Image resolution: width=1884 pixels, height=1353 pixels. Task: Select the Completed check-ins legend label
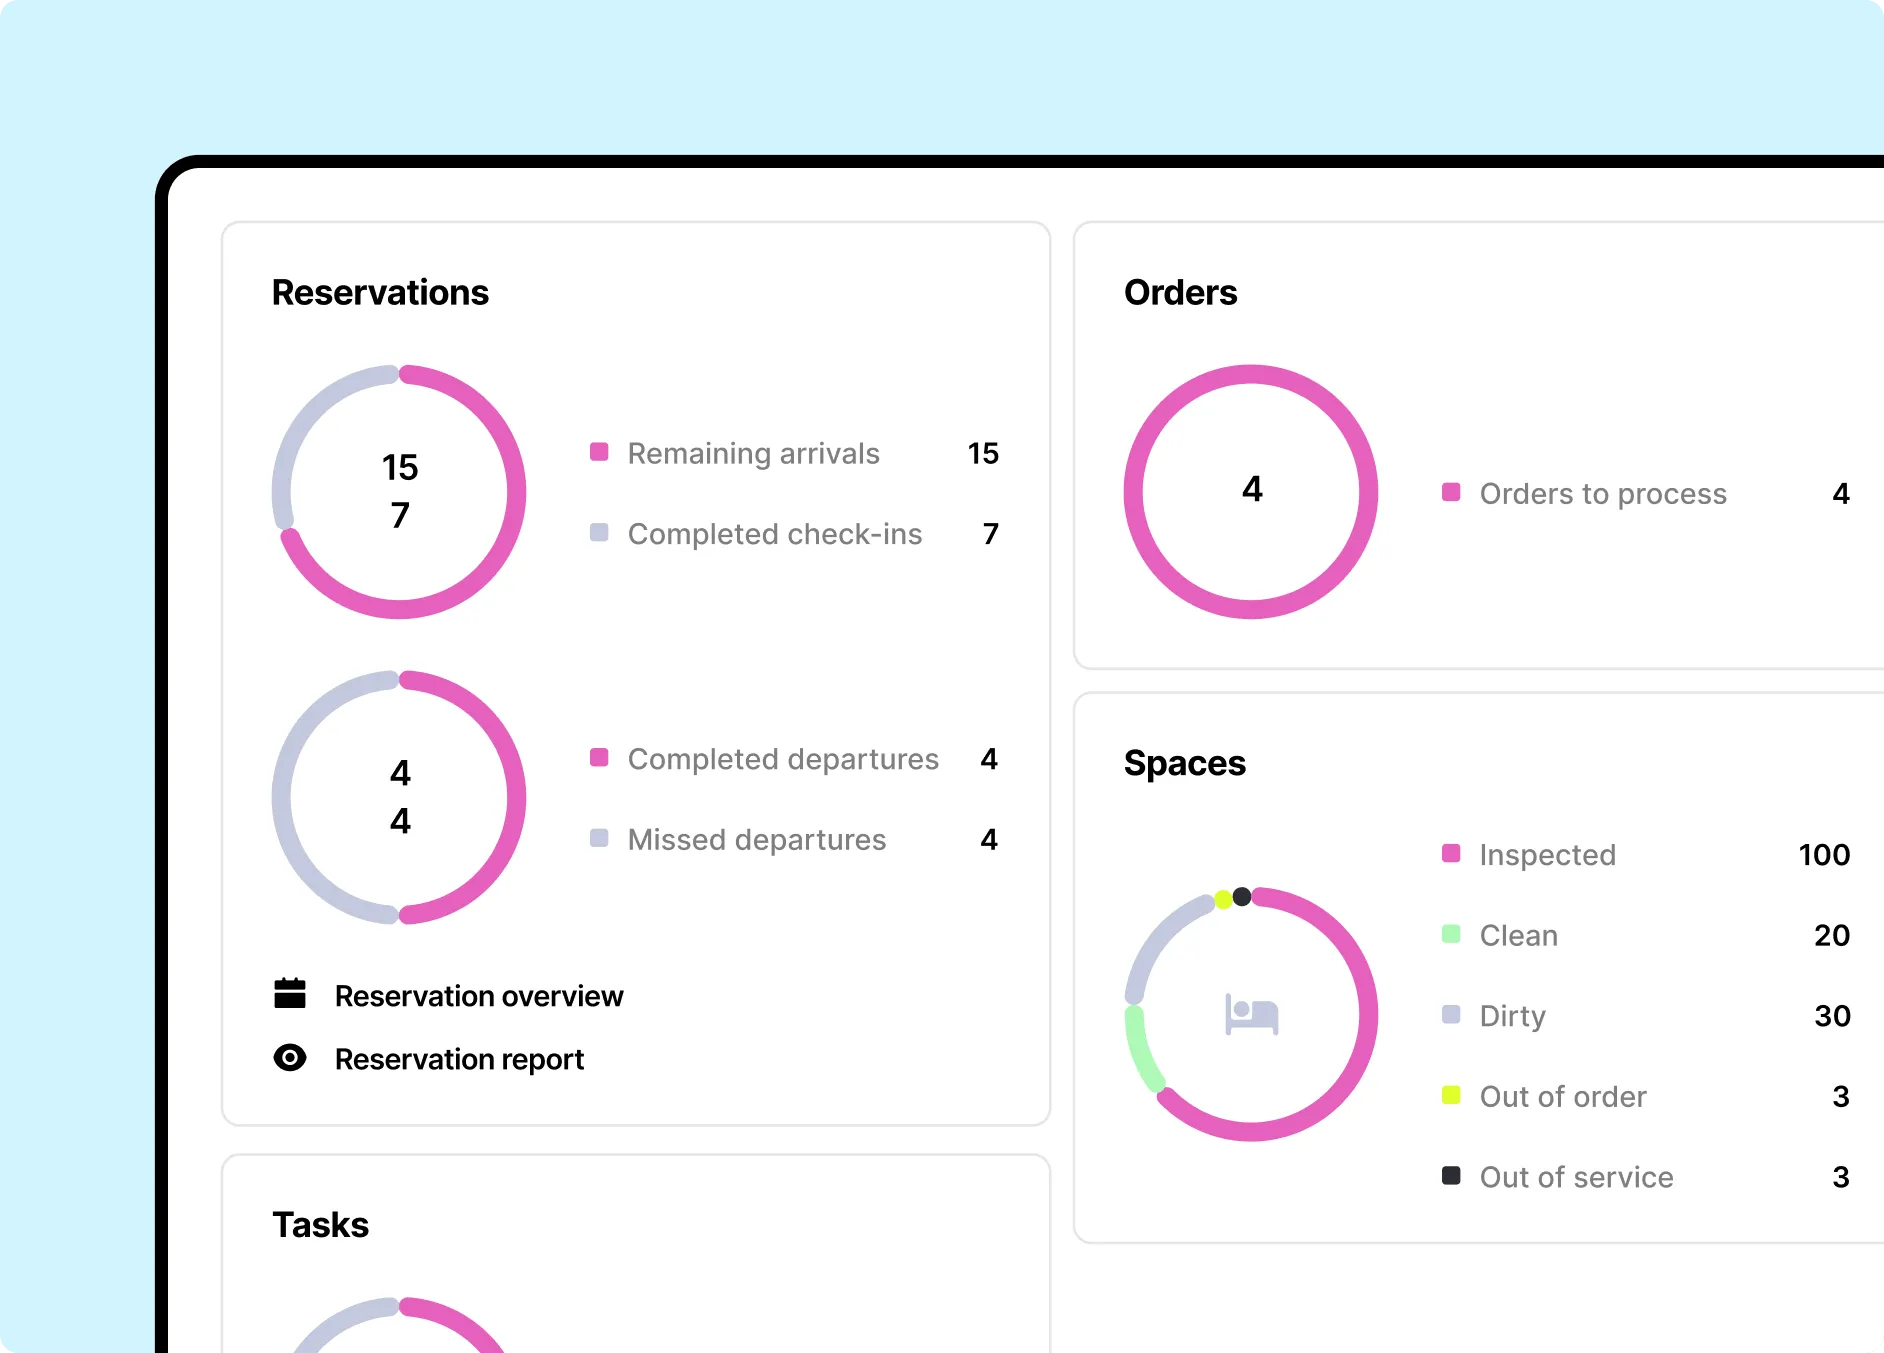click(775, 534)
